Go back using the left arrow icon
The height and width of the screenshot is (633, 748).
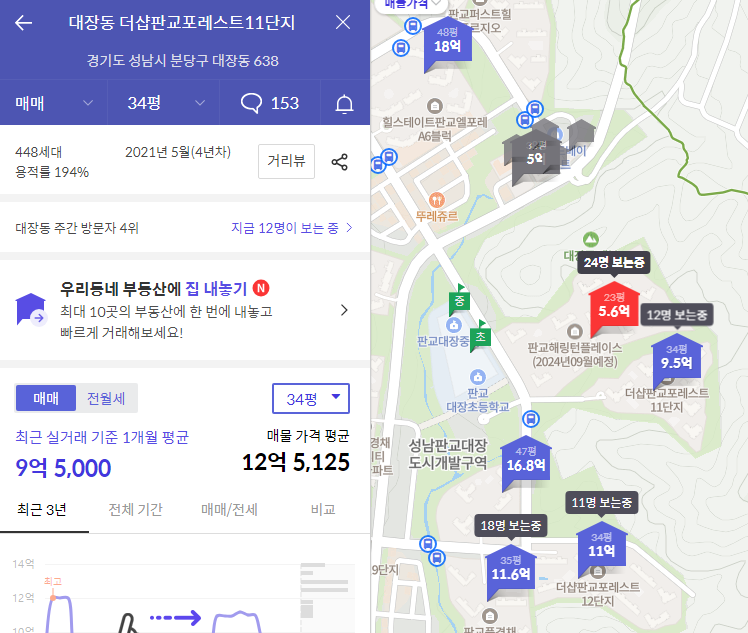[23, 22]
